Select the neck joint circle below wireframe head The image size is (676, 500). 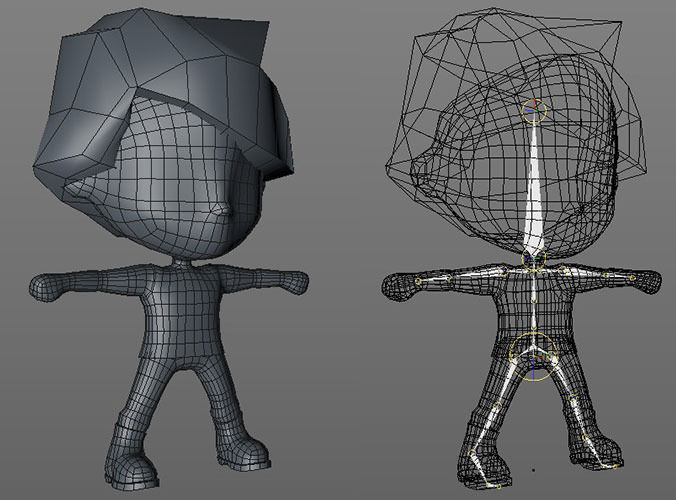tap(534, 259)
